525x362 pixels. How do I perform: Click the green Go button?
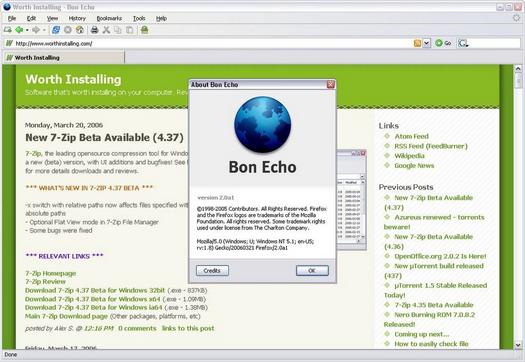tap(443, 43)
